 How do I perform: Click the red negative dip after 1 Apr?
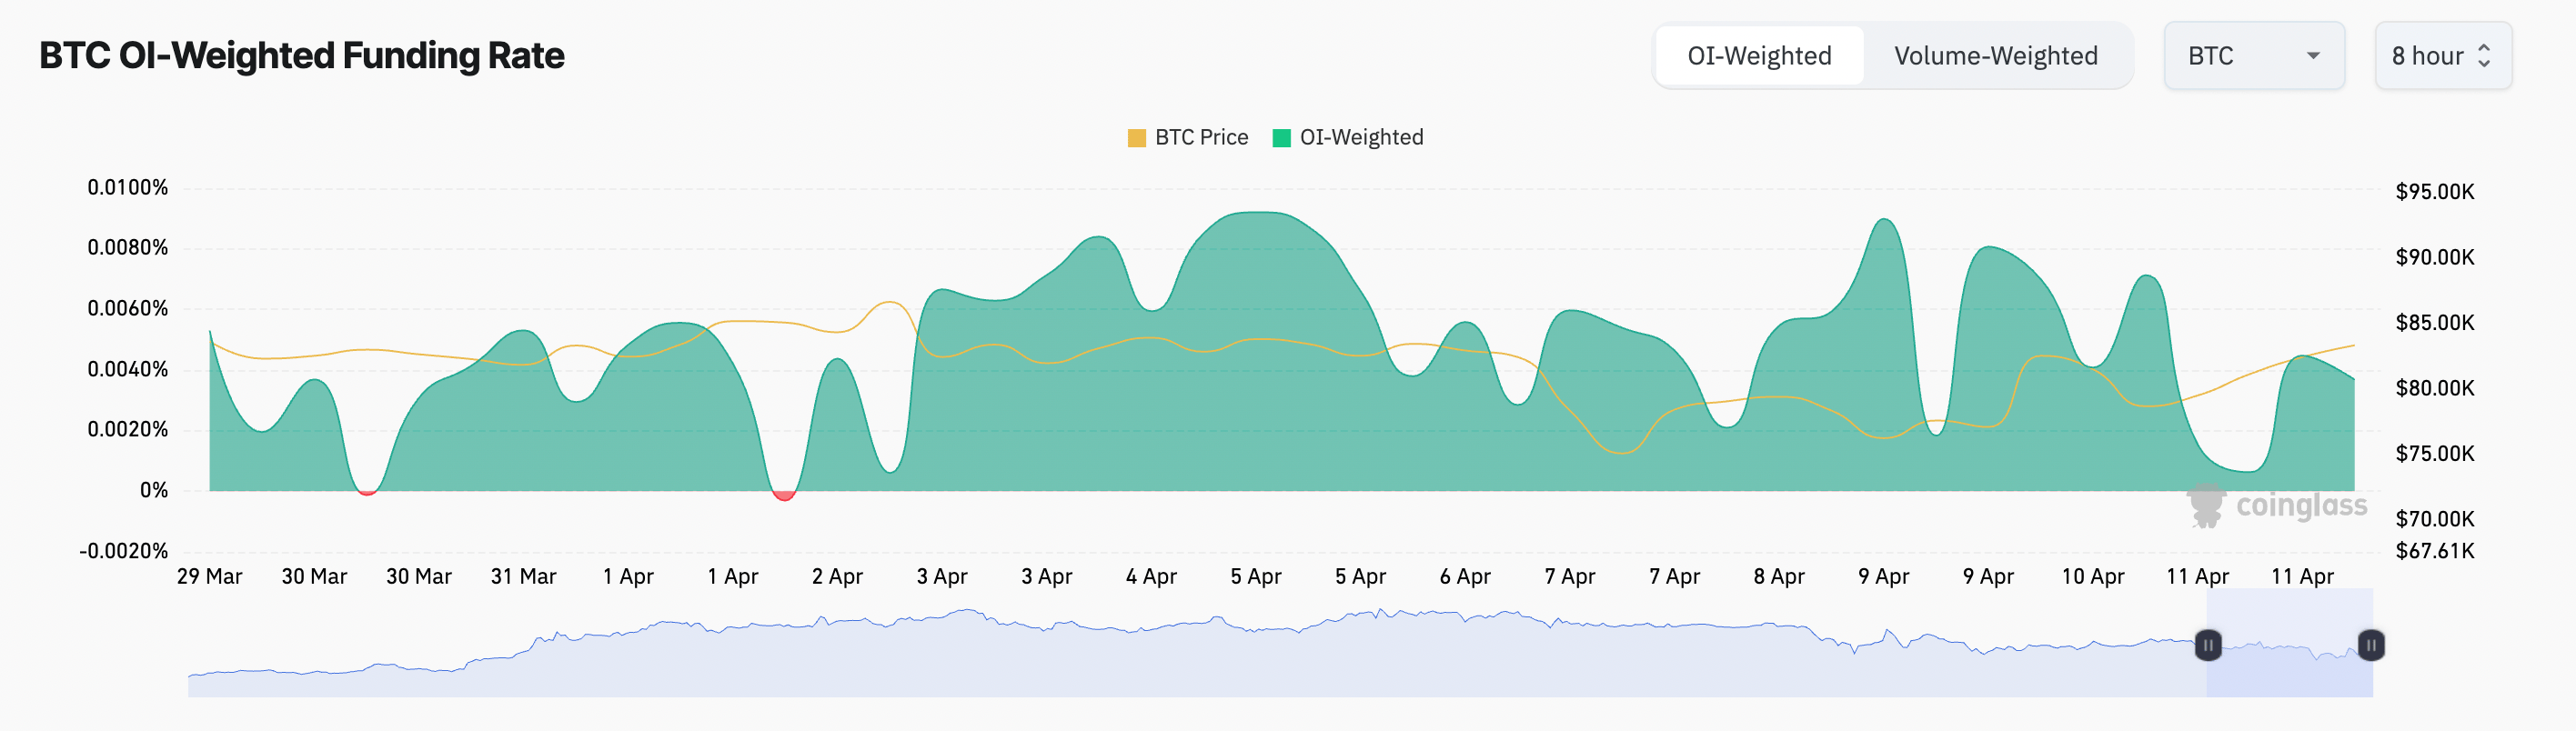pyautogui.click(x=784, y=495)
